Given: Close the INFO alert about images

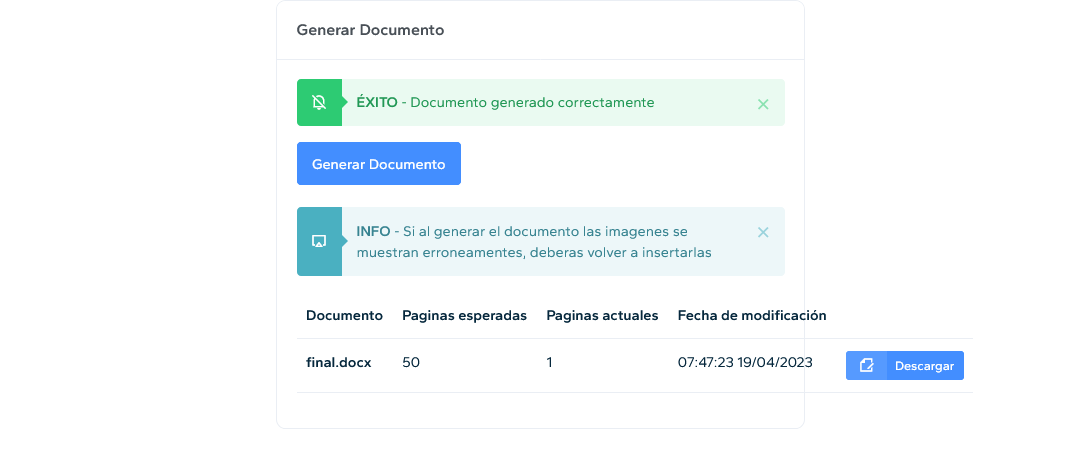Looking at the screenshot, I should (x=763, y=232).
